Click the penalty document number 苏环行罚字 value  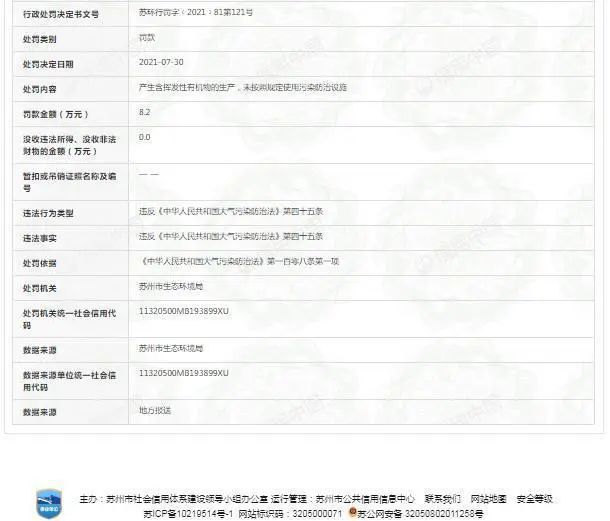[196, 13]
